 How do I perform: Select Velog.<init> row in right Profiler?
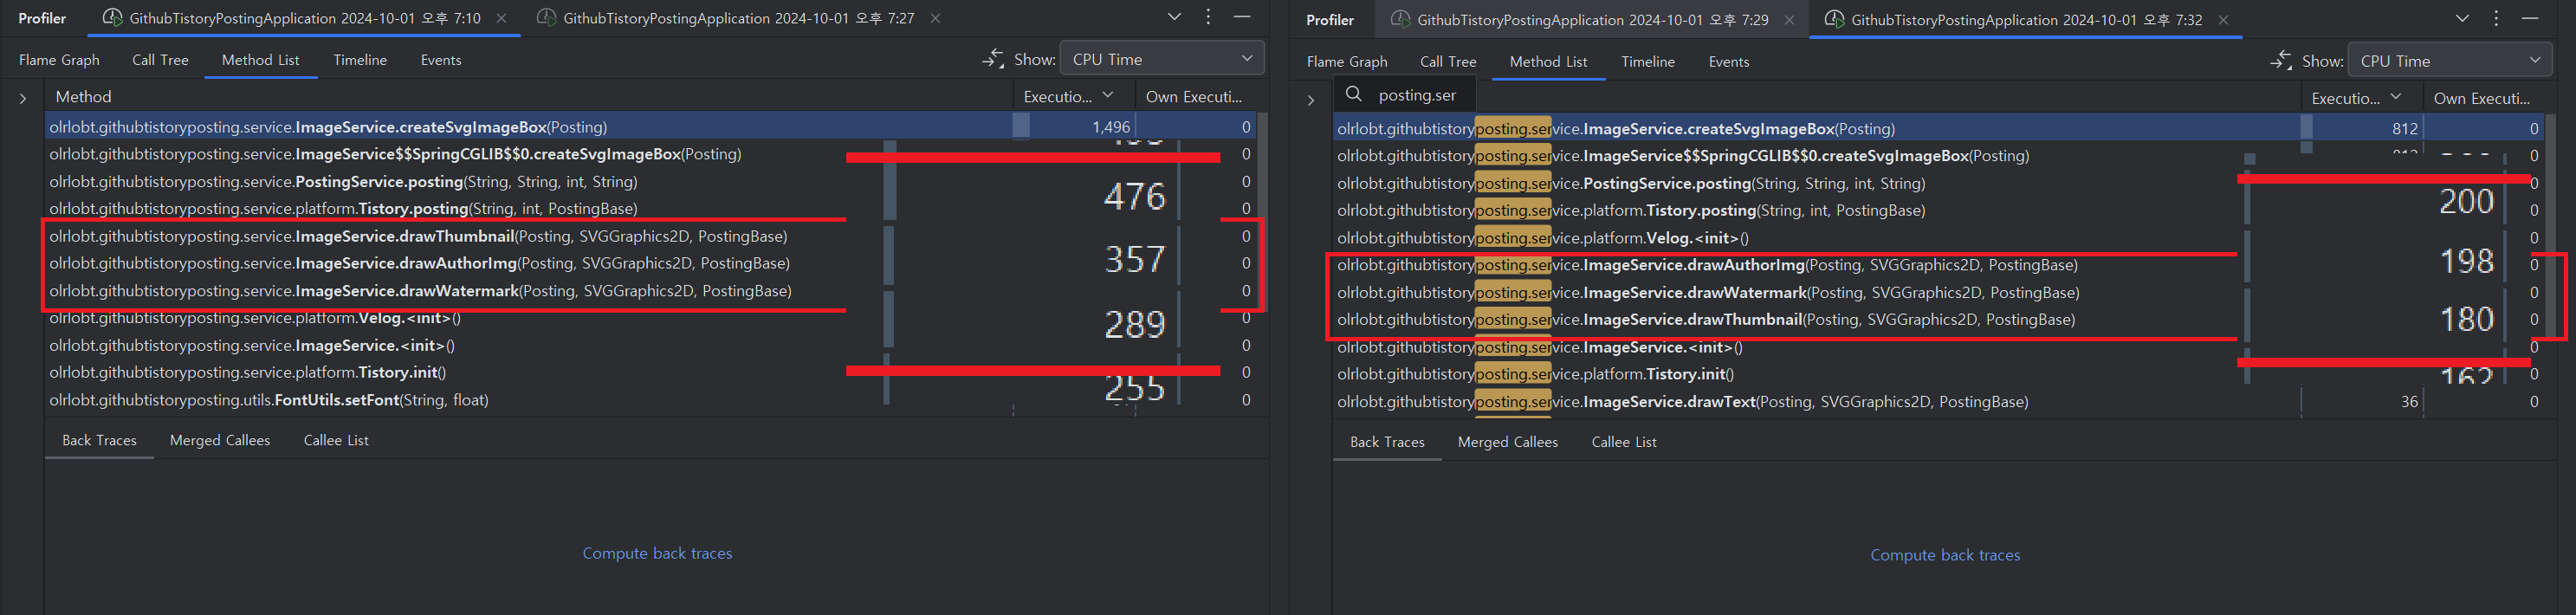pos(1938,238)
